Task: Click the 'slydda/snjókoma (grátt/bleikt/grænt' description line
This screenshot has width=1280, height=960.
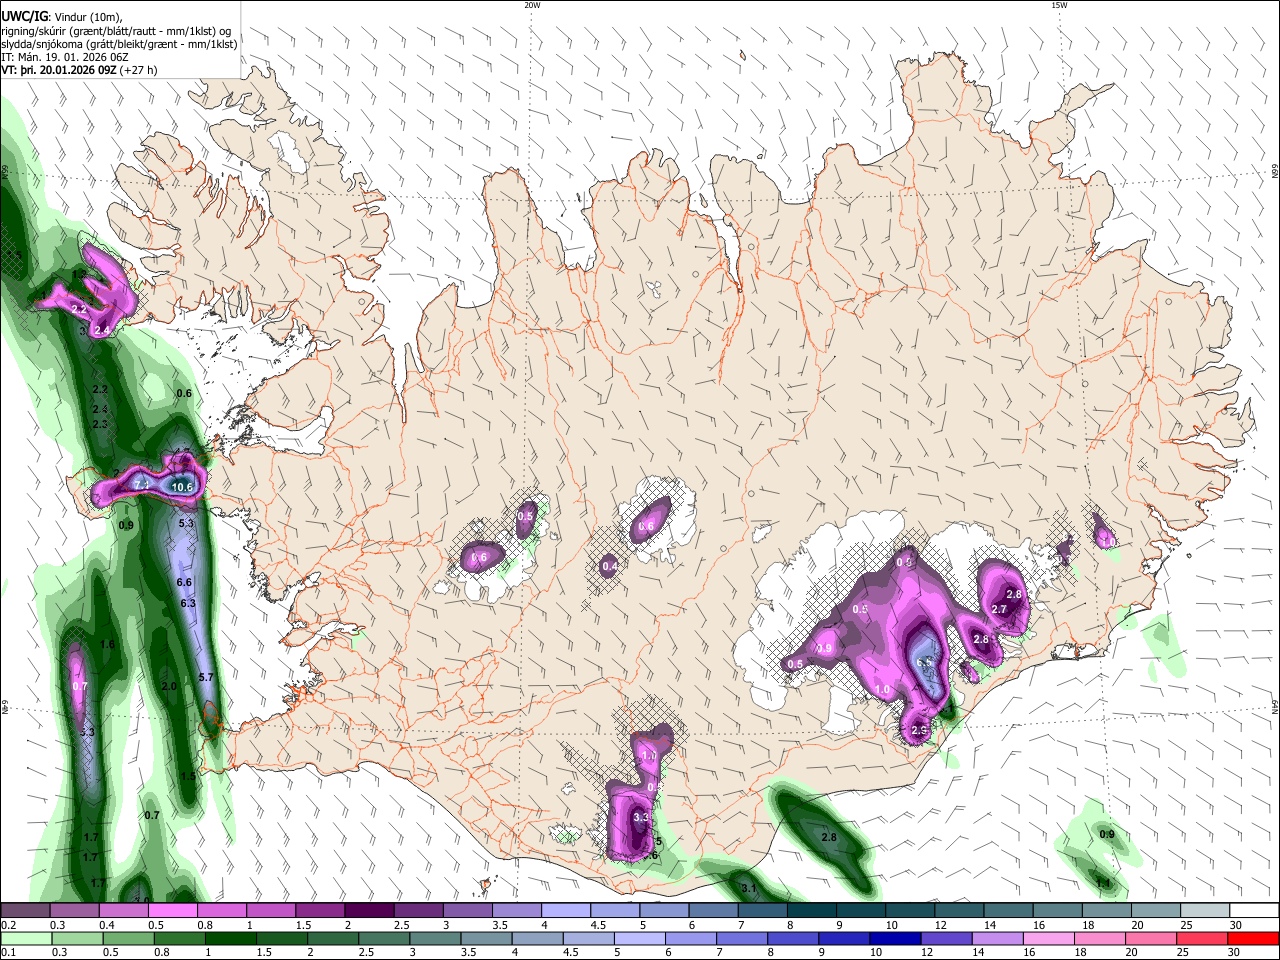Action: [119, 44]
